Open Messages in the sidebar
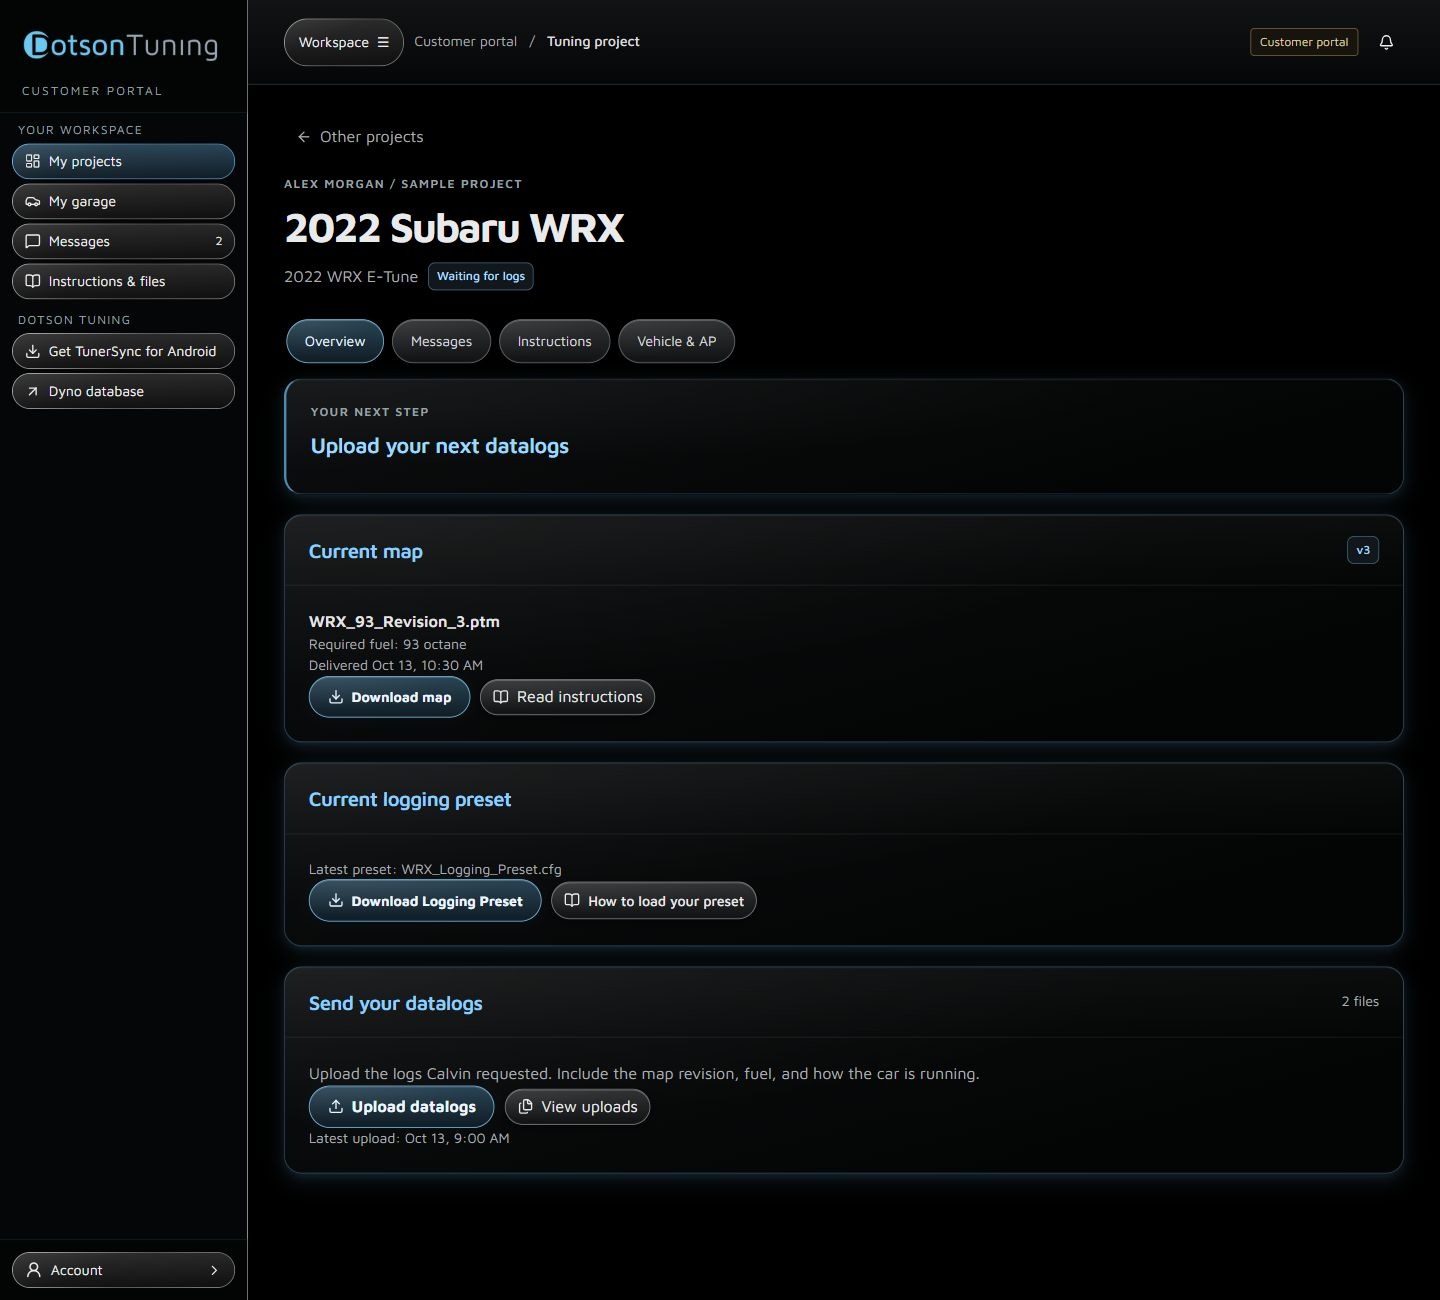 pyautogui.click(x=123, y=241)
